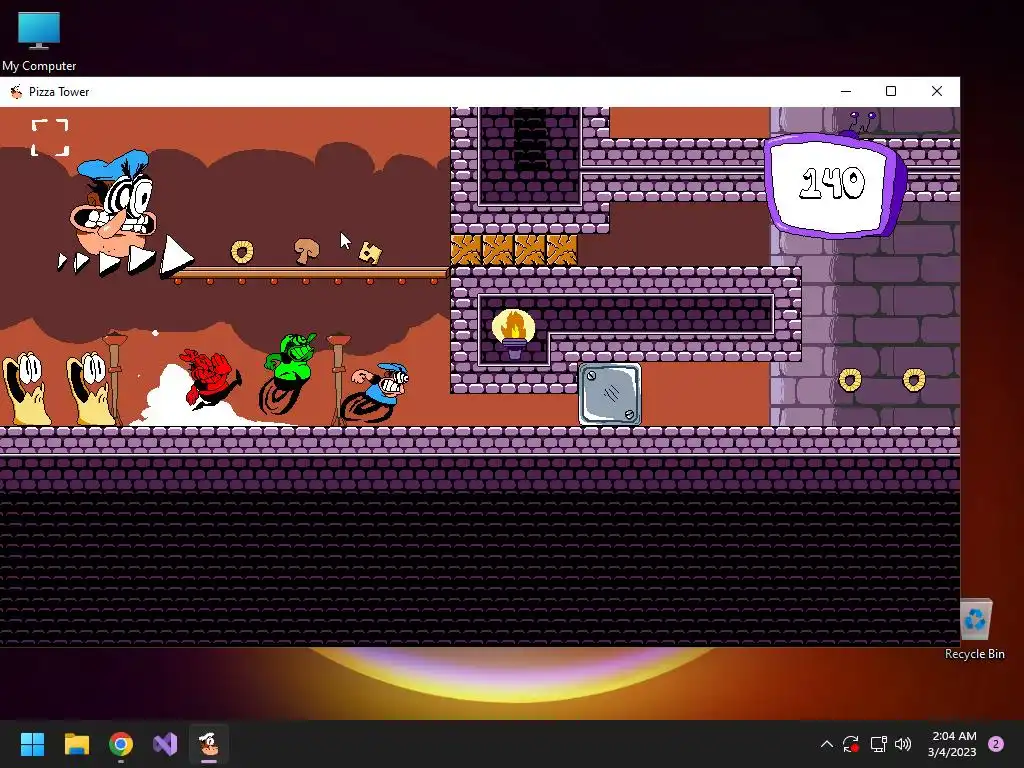The image size is (1024, 768).
Task: Click the first cracked orange breakable block
Action: tap(466, 250)
